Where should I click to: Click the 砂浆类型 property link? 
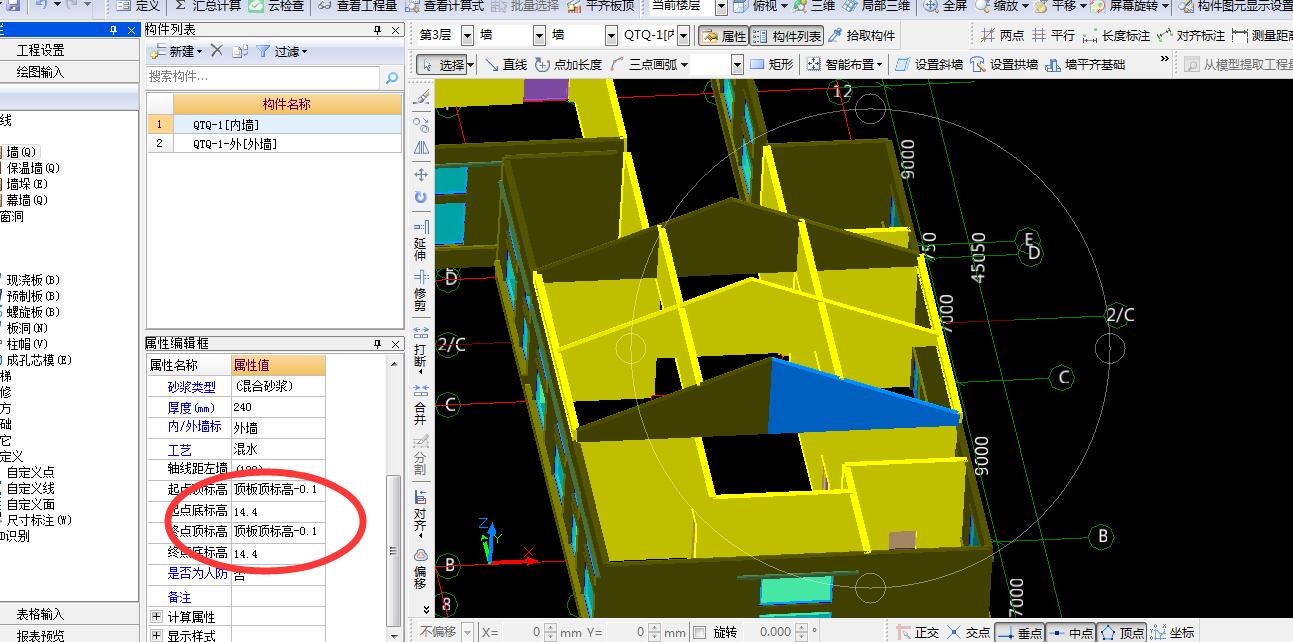click(191, 387)
